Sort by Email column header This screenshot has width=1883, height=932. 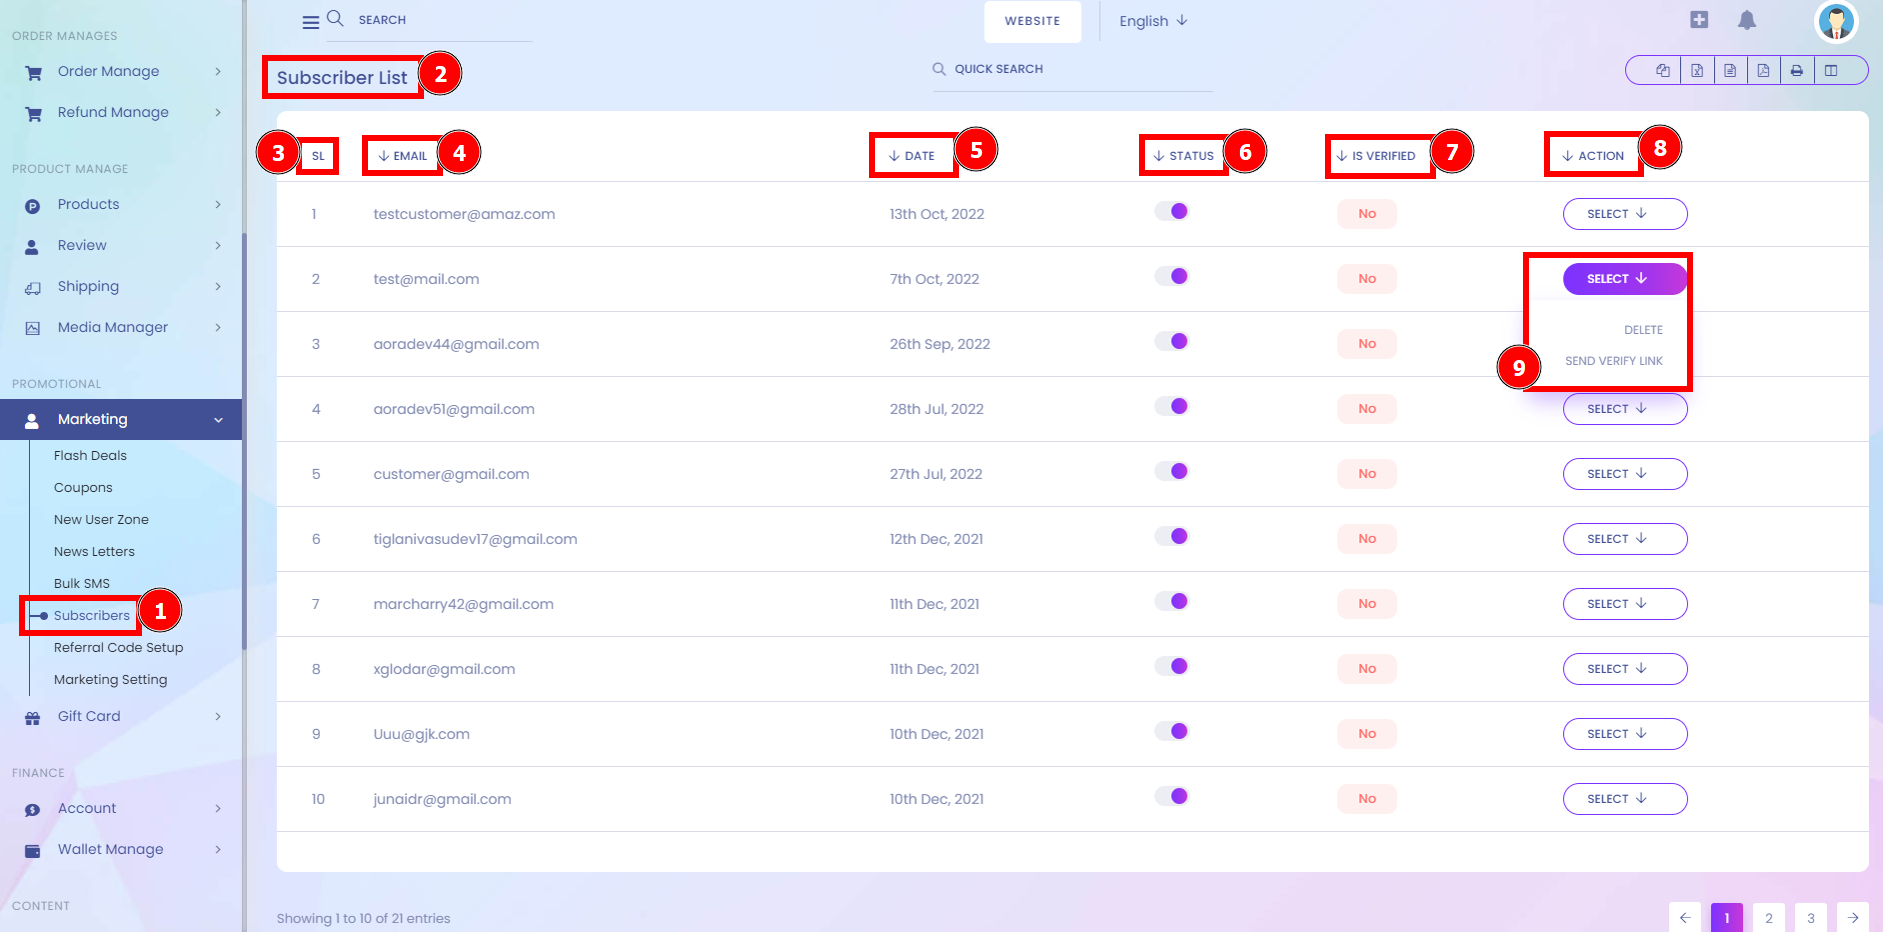coord(402,156)
